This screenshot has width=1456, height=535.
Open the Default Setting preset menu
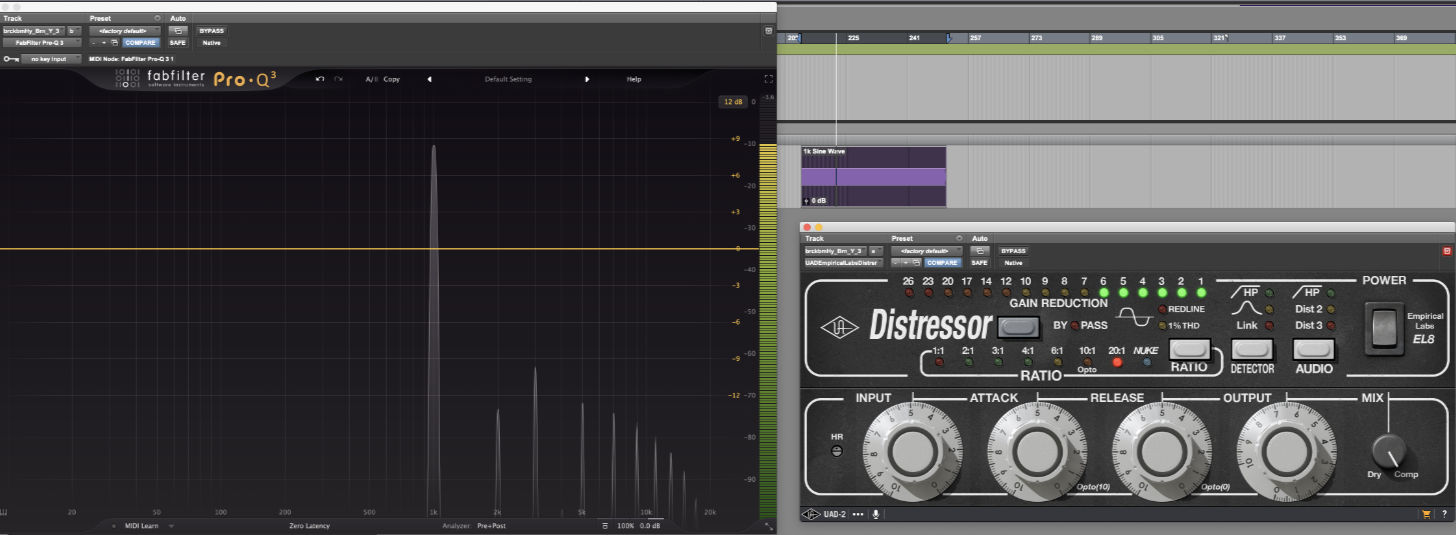point(508,79)
